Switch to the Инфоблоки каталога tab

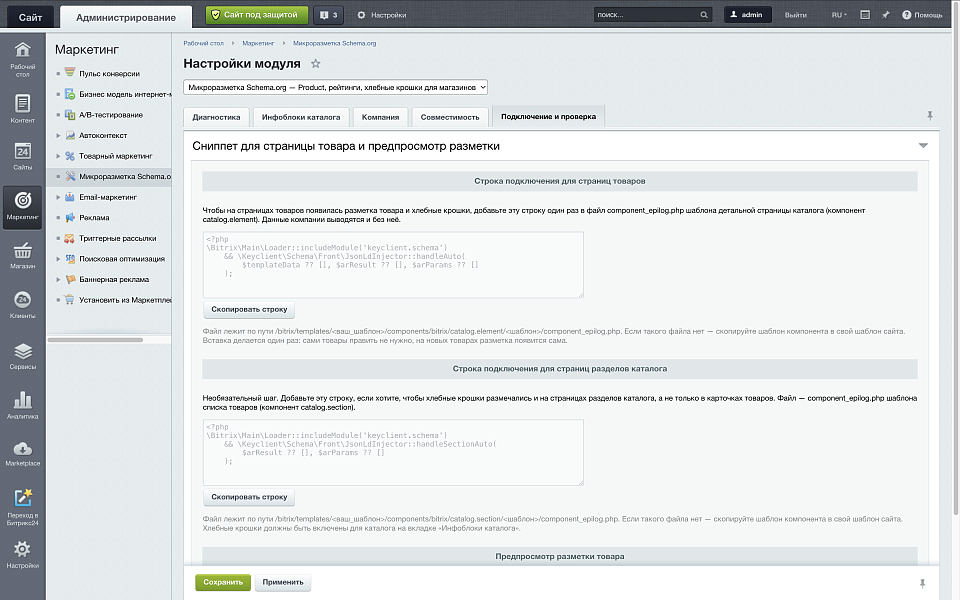pos(301,117)
